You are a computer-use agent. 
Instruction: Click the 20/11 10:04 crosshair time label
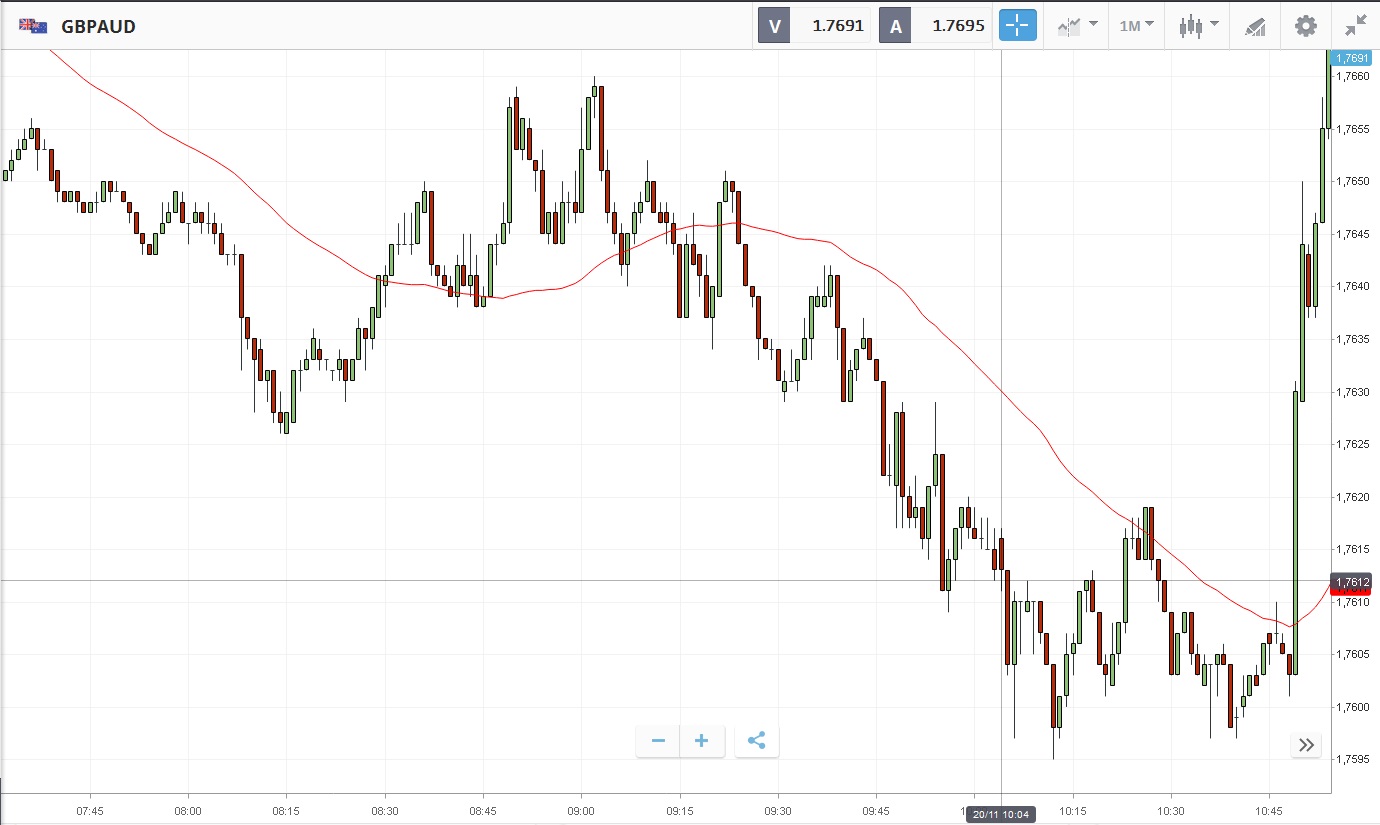coord(1002,814)
